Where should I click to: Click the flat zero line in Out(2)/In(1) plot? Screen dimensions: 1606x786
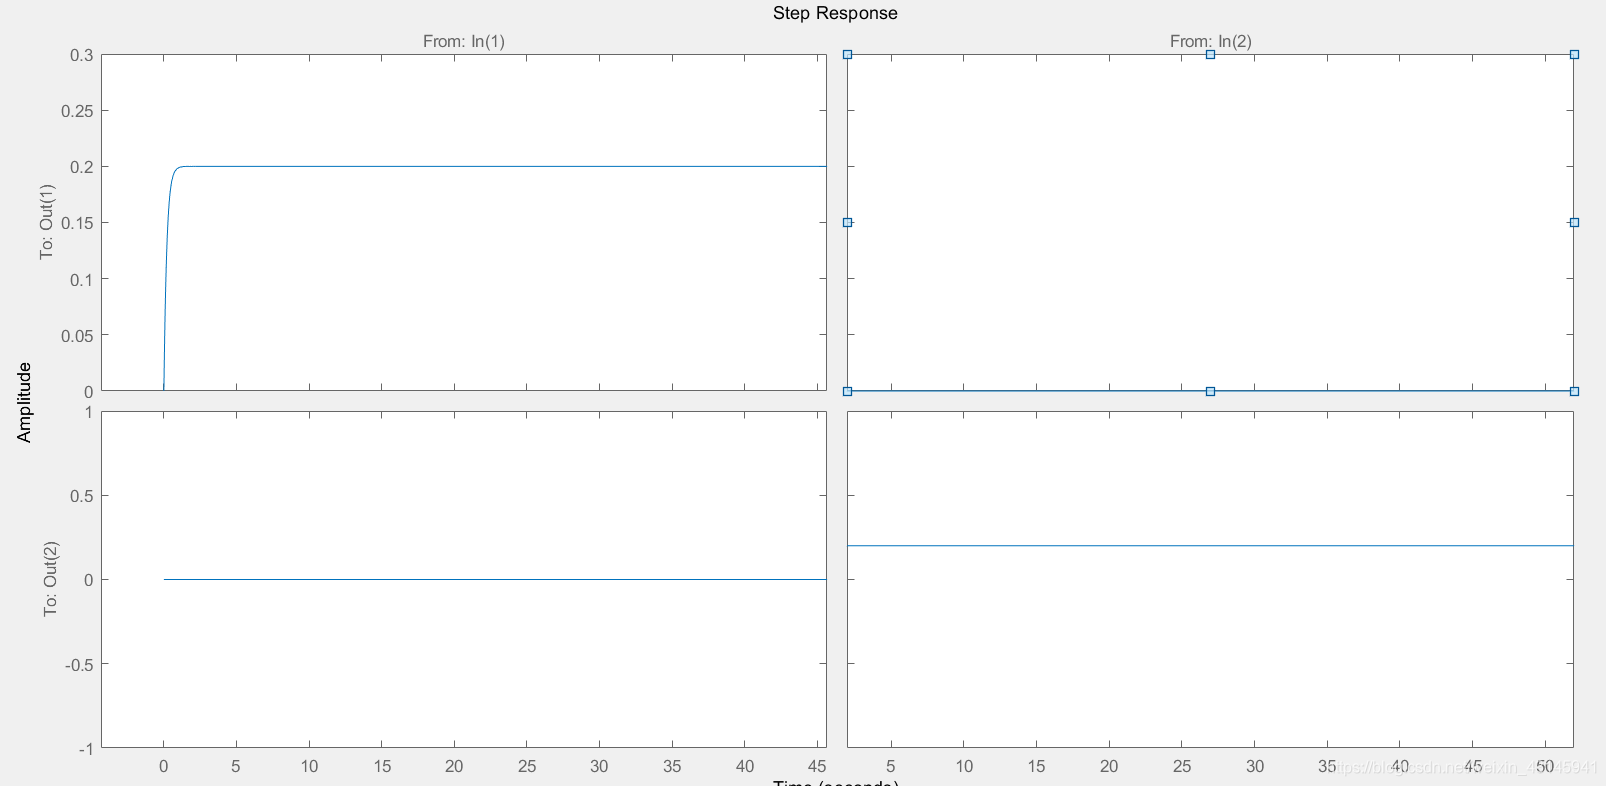[495, 579]
